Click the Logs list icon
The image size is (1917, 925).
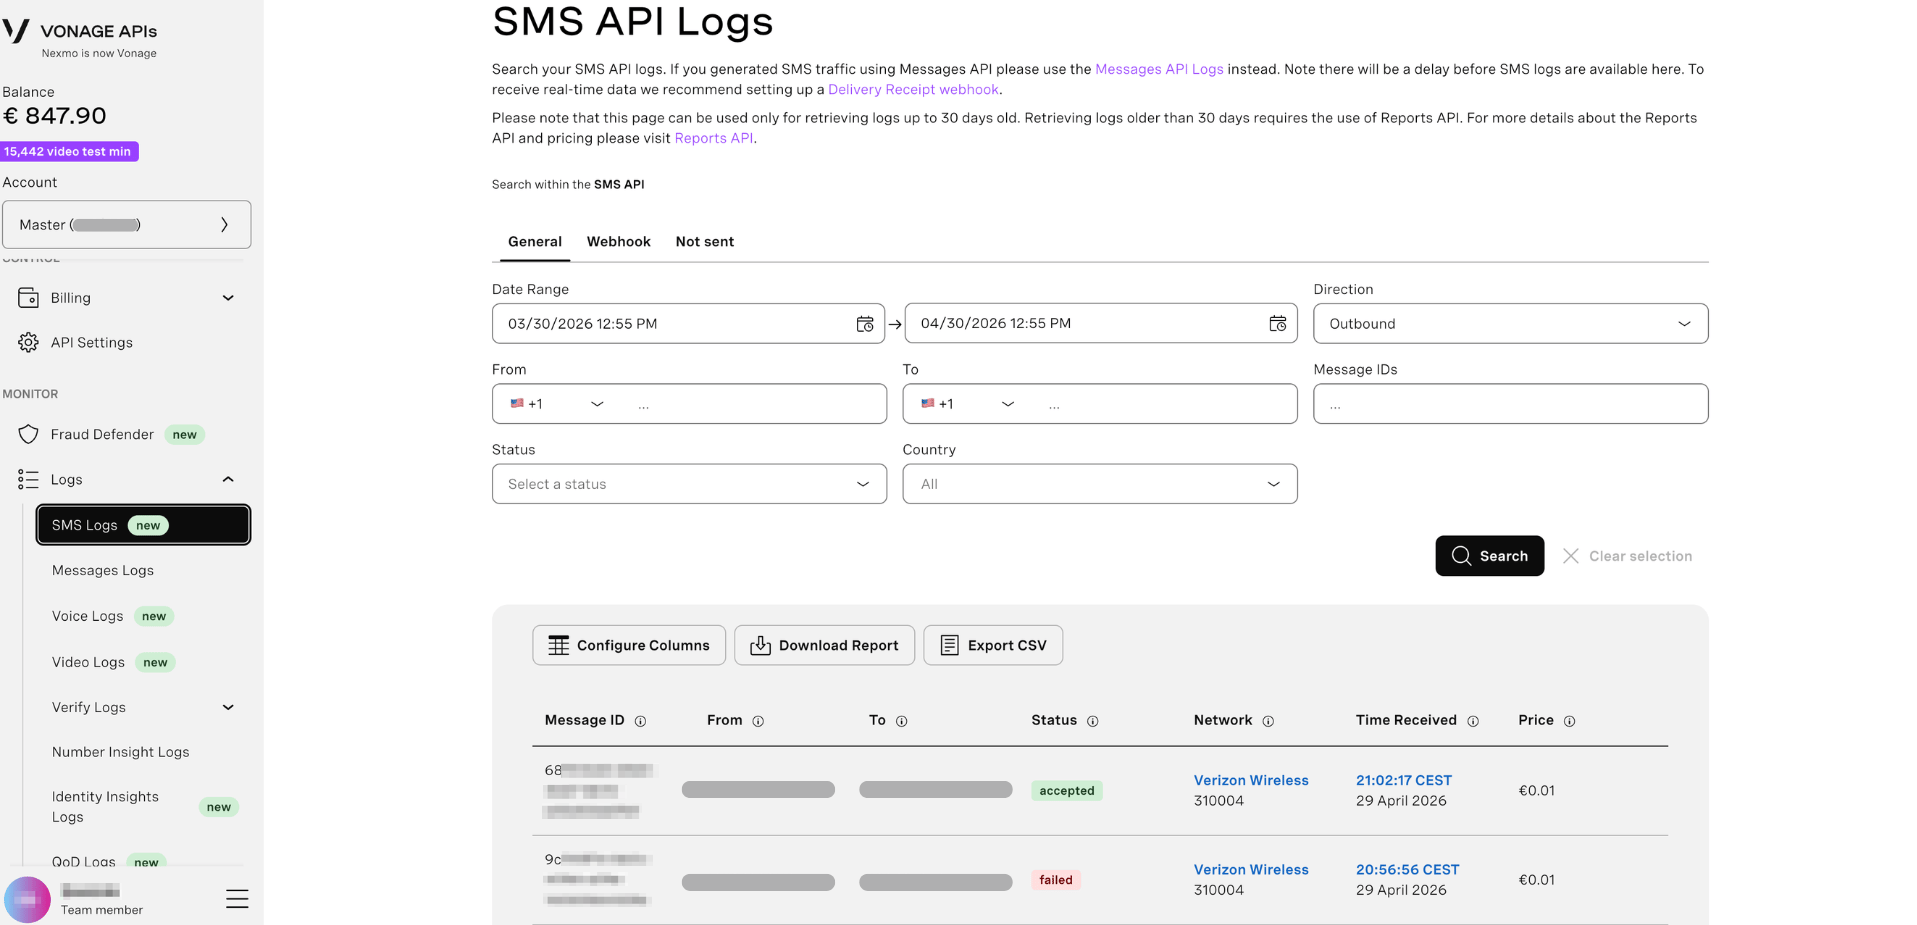coord(28,480)
